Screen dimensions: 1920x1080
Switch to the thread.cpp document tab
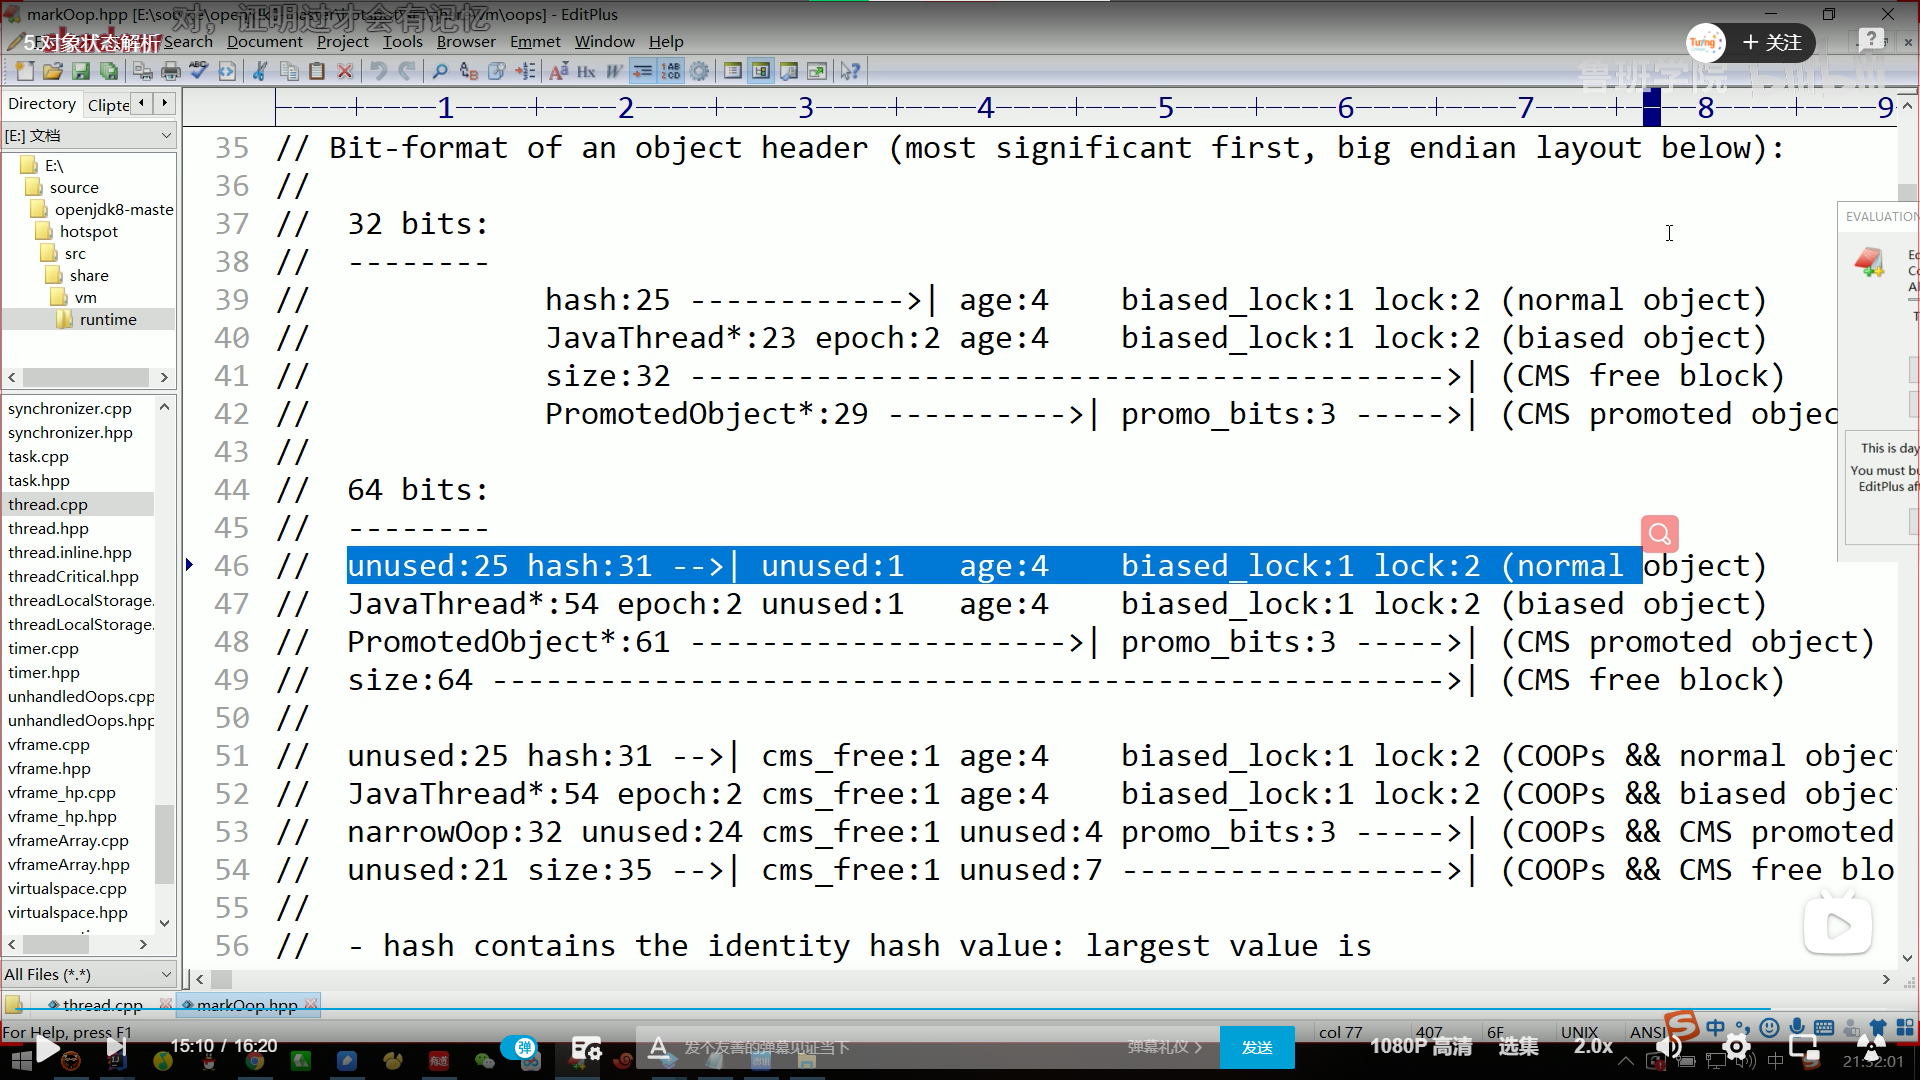(x=102, y=1005)
